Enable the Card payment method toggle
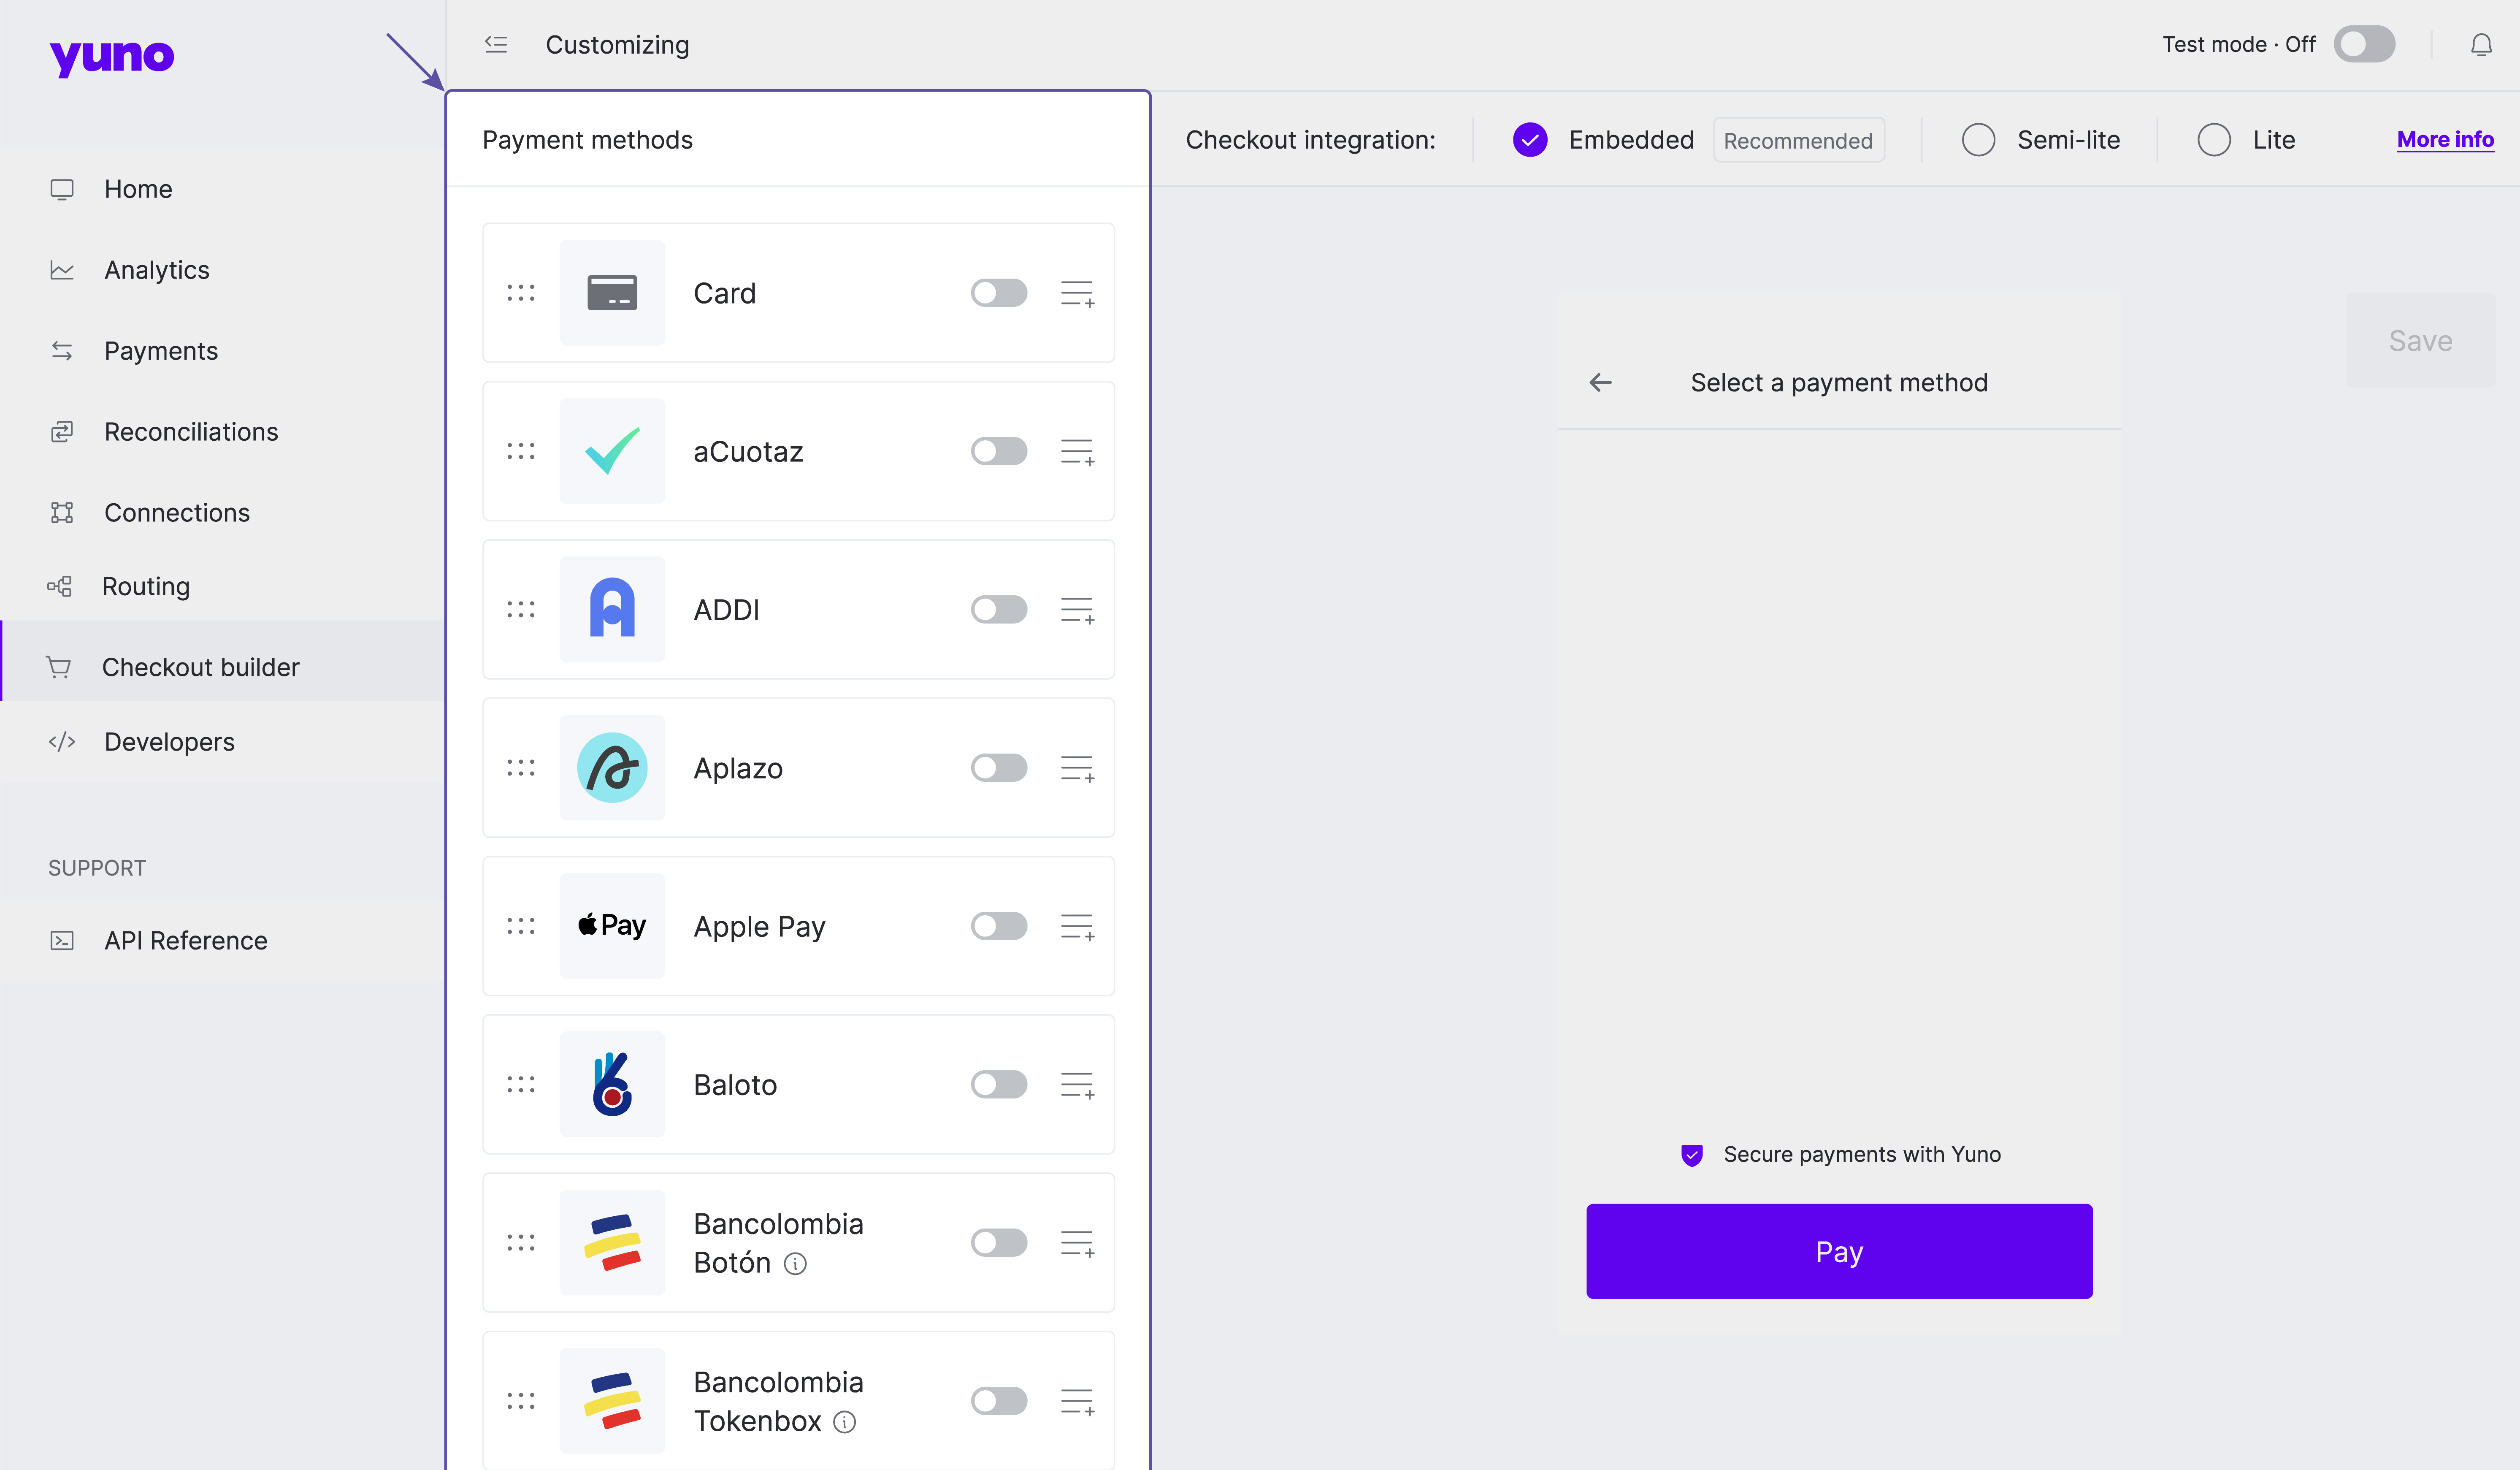This screenshot has height=1470, width=2520. [x=998, y=293]
